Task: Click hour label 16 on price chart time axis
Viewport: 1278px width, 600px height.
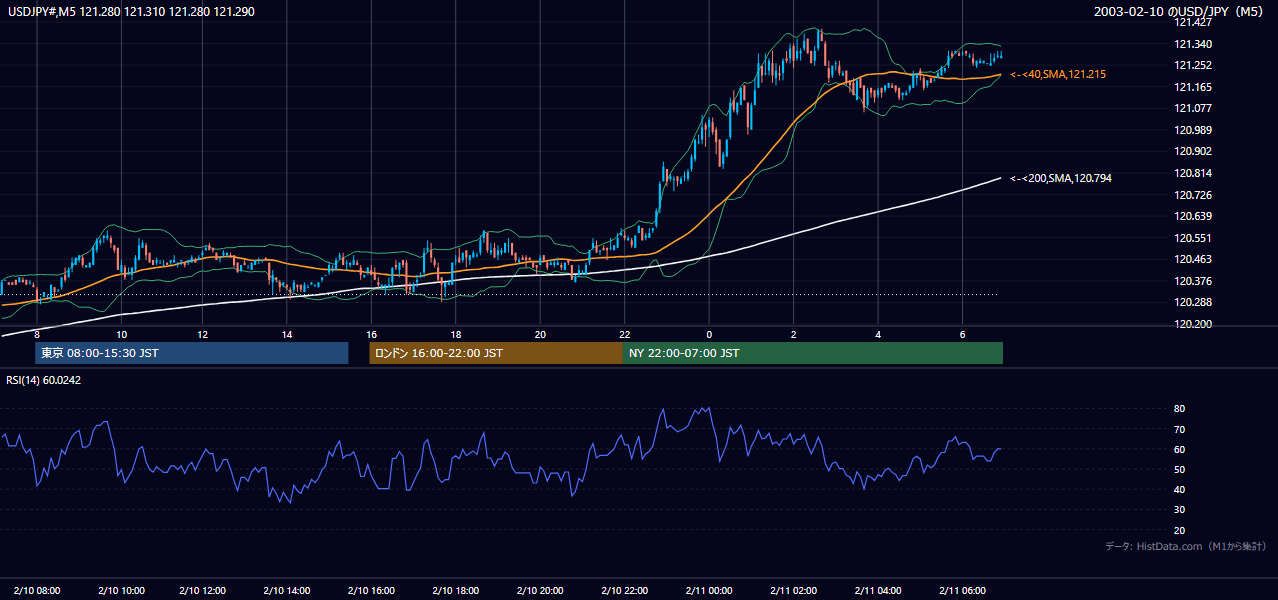Action: tap(372, 334)
